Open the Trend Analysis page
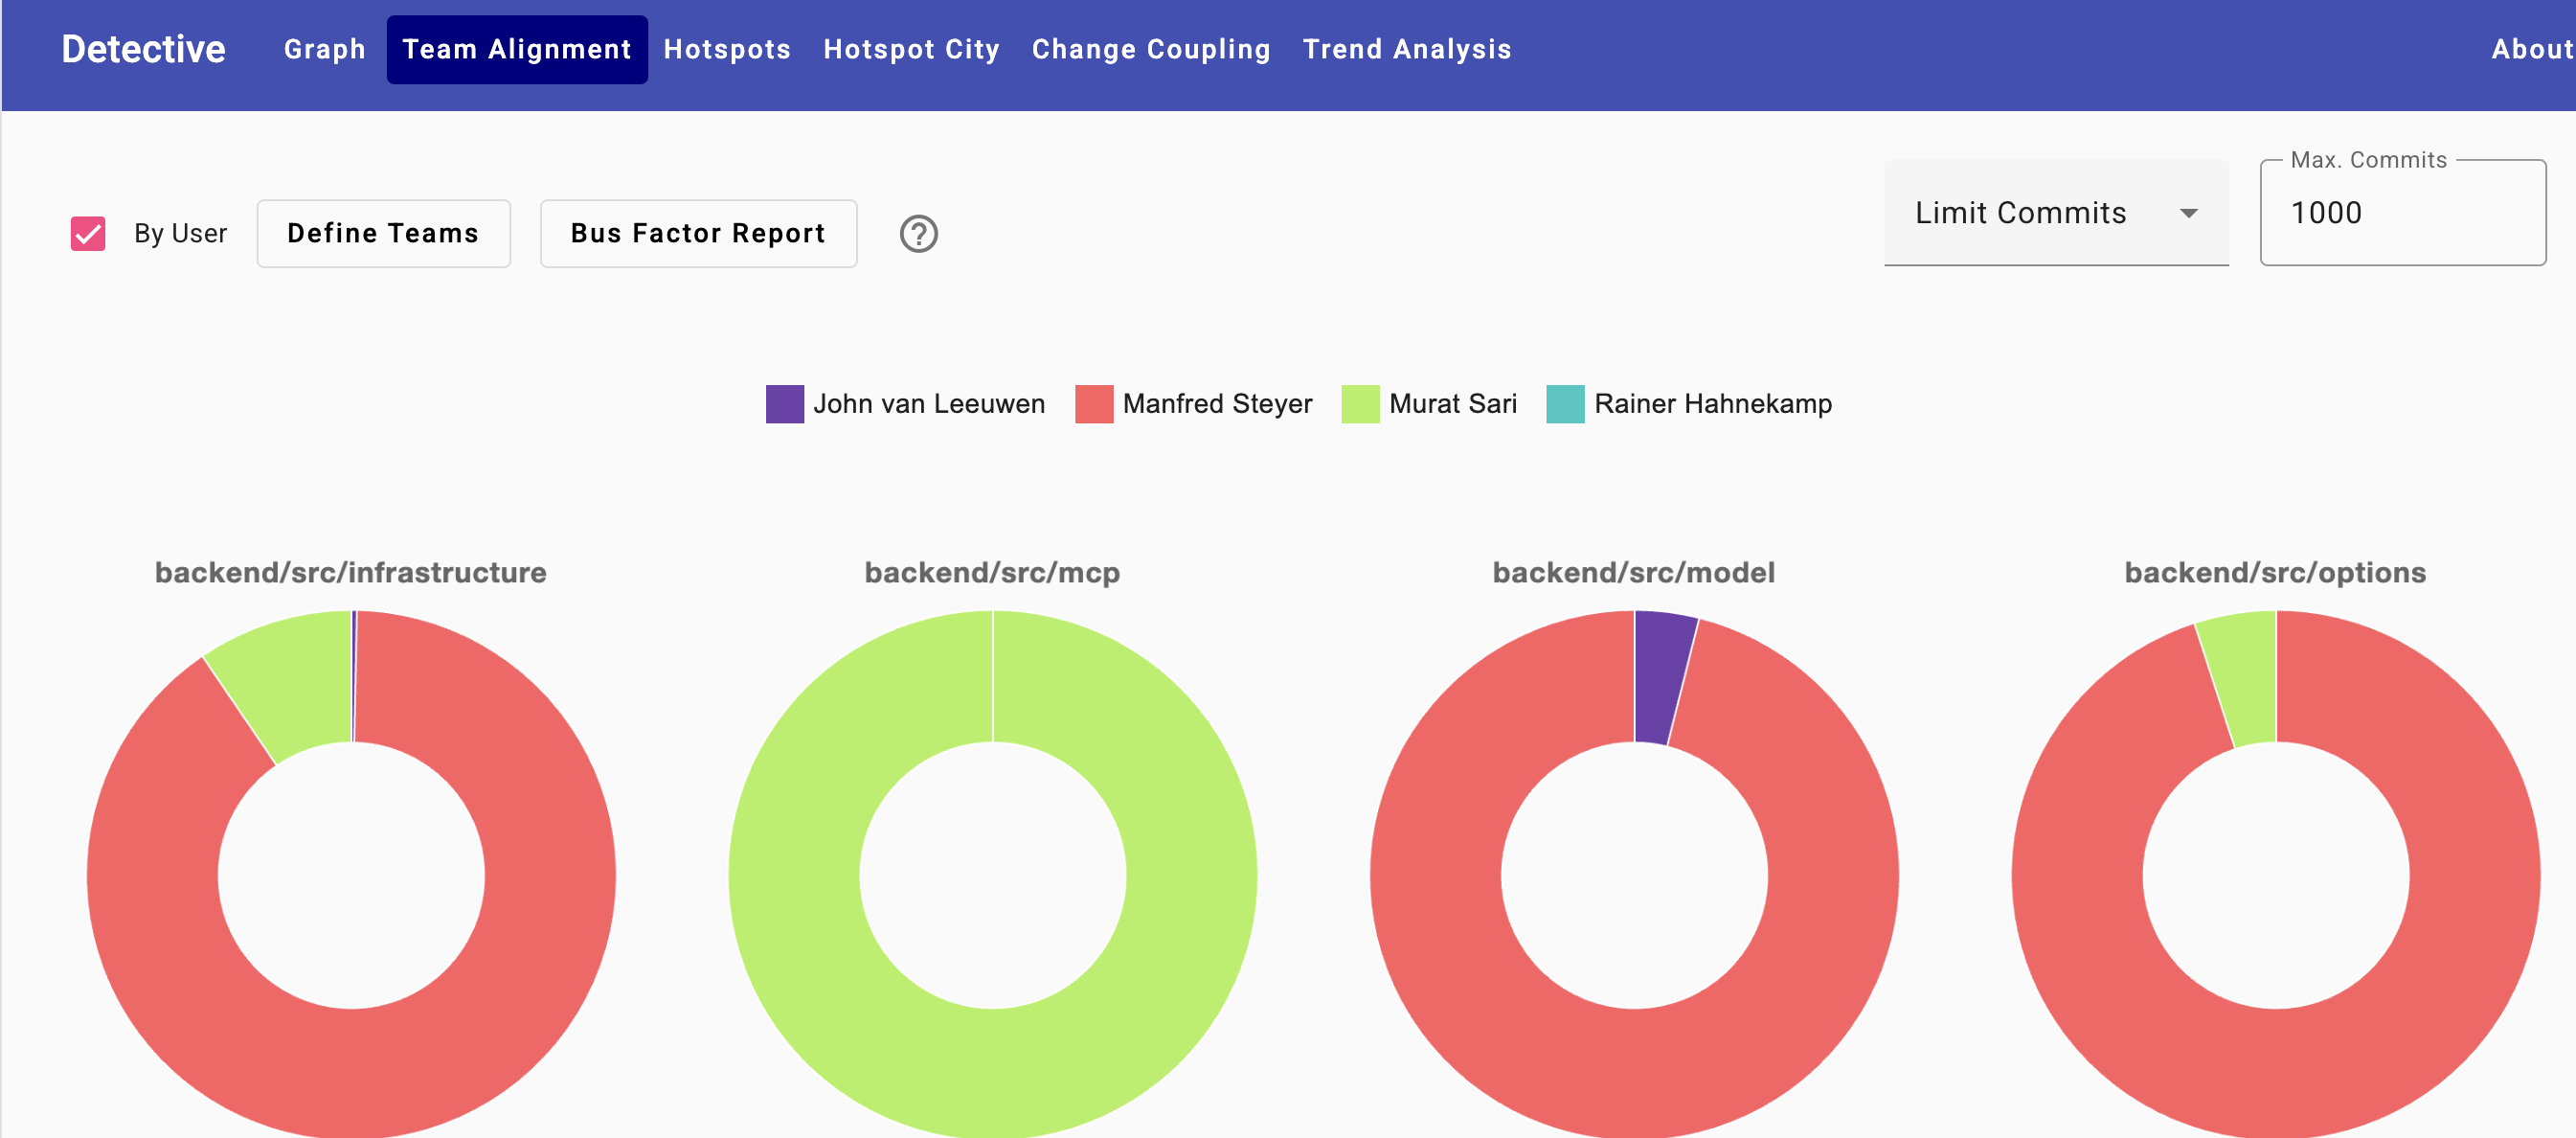2576x1138 pixels. coord(1406,49)
